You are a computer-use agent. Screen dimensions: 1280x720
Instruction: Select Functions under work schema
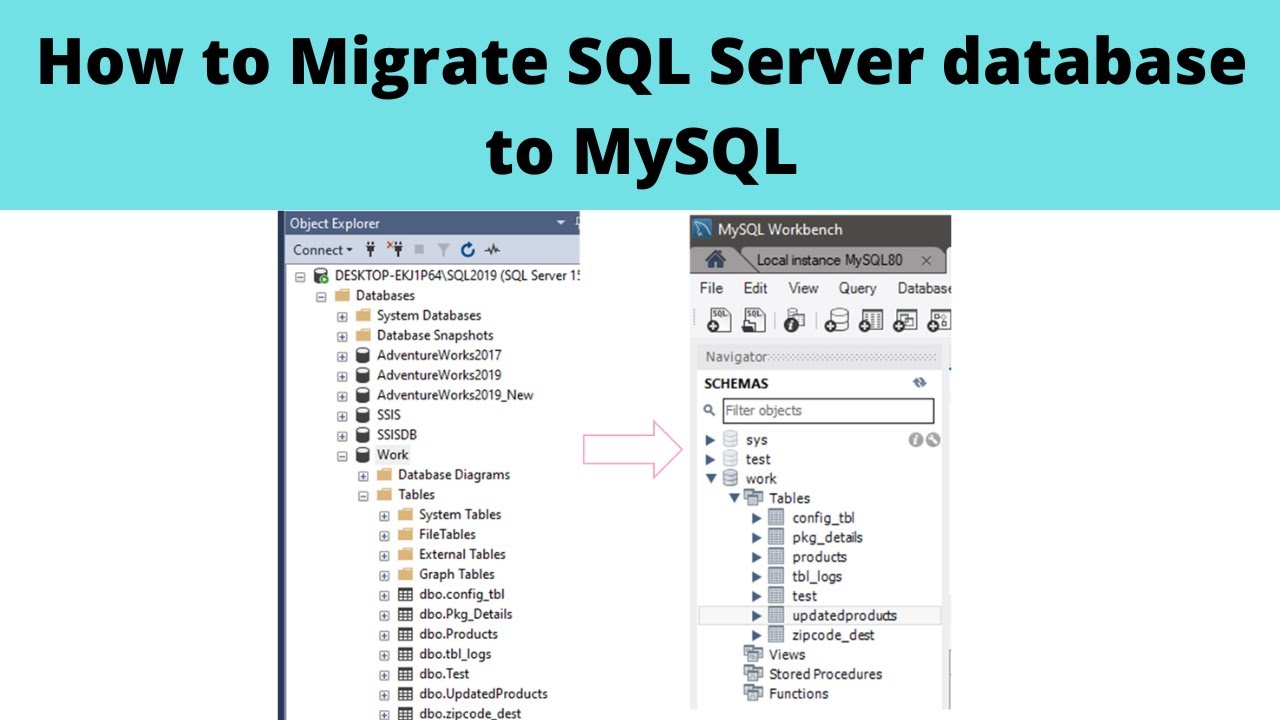click(798, 693)
